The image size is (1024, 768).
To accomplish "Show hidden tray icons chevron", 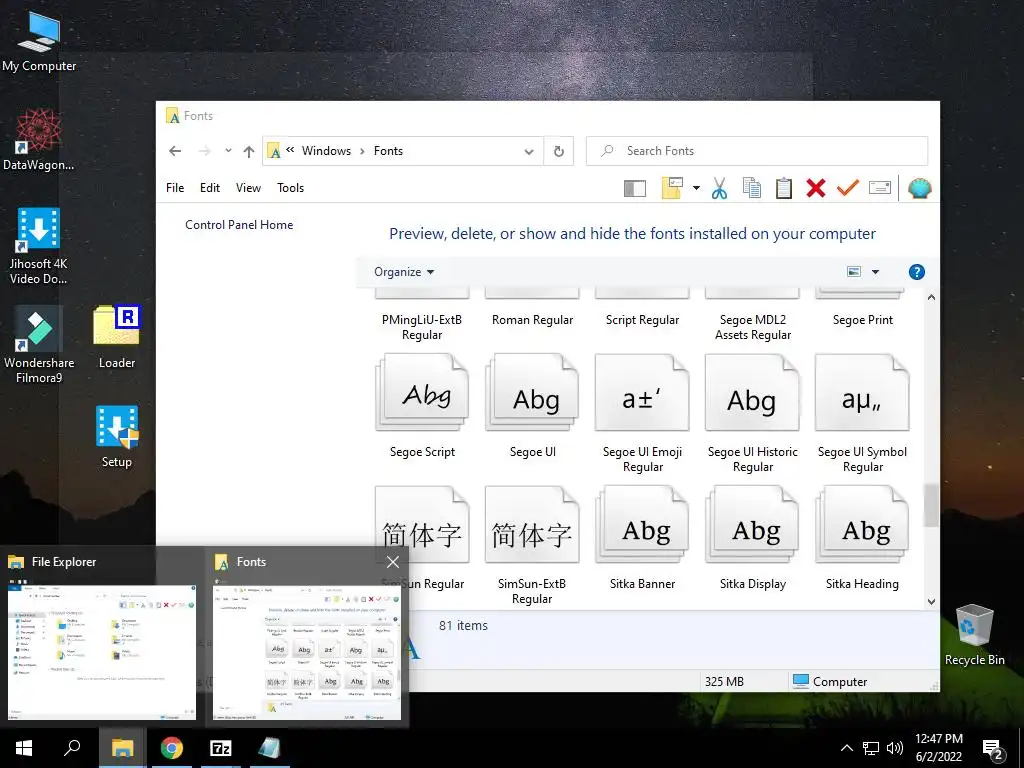I will coord(846,748).
